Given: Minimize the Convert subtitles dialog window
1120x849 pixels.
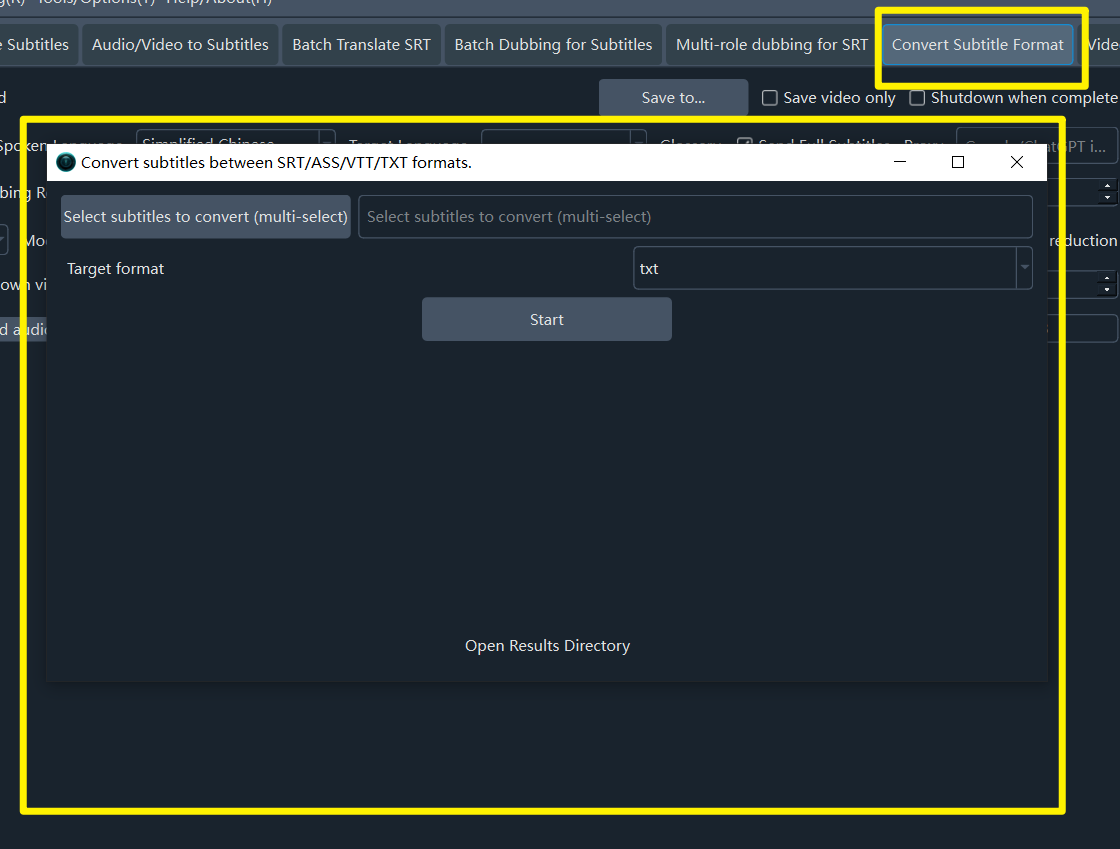Looking at the screenshot, I should [x=900, y=162].
